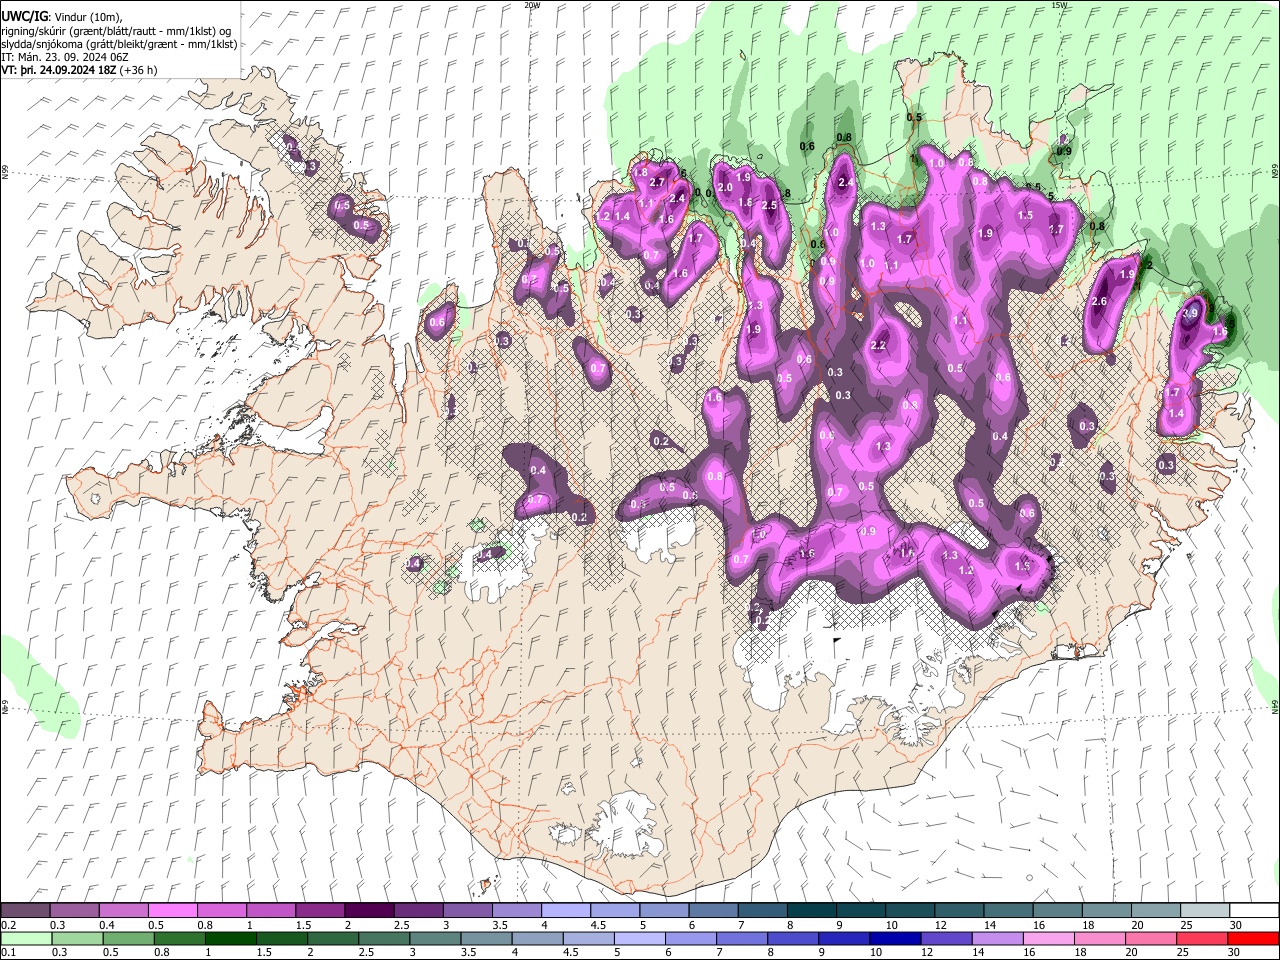This screenshot has width=1280, height=960.
Task: Click the '3.9' snowfall value on the east coast
Action: click(x=1190, y=313)
